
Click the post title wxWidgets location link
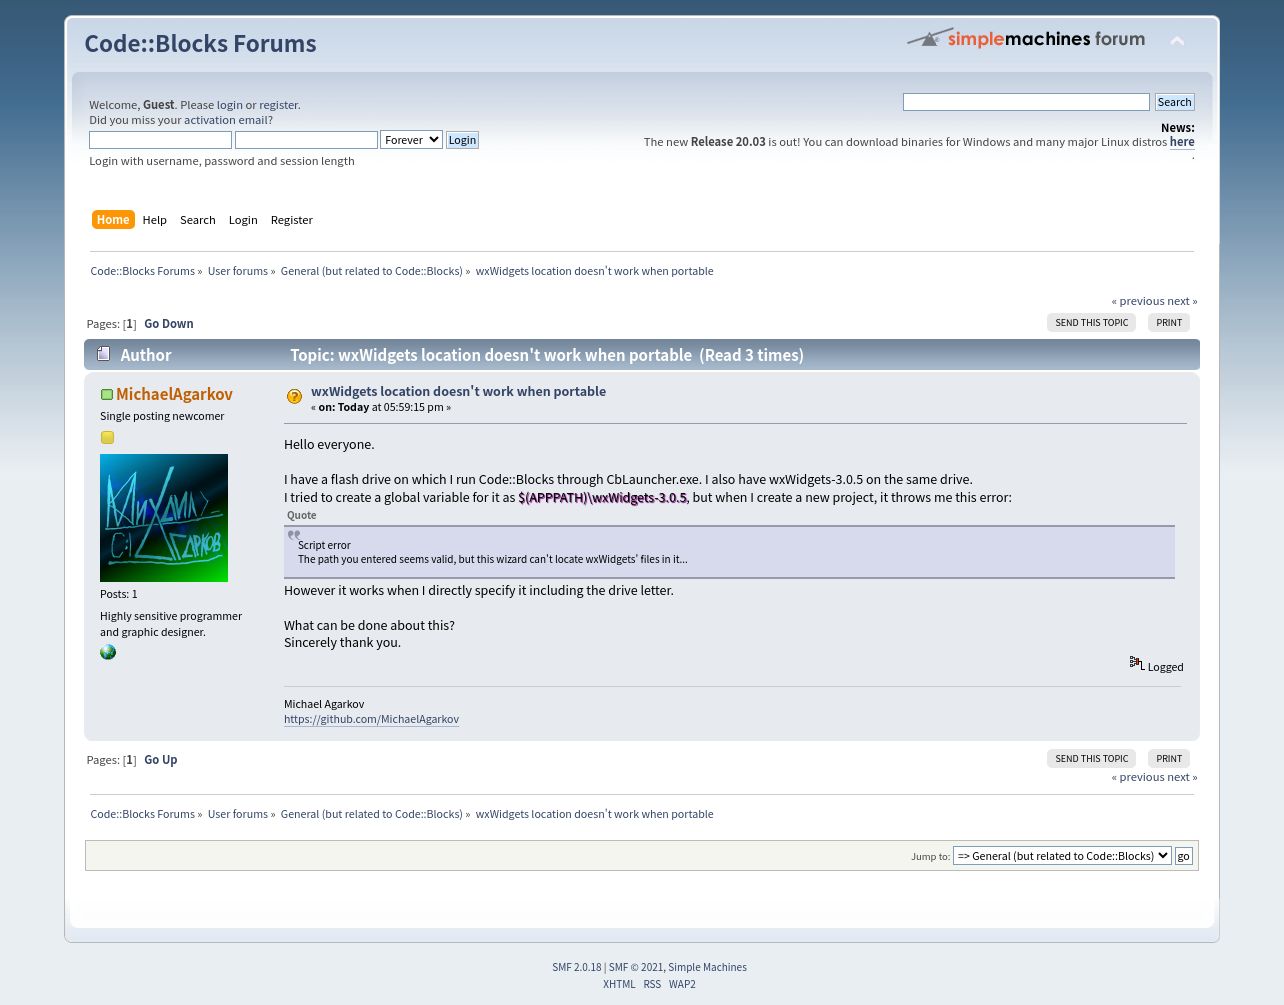[458, 391]
